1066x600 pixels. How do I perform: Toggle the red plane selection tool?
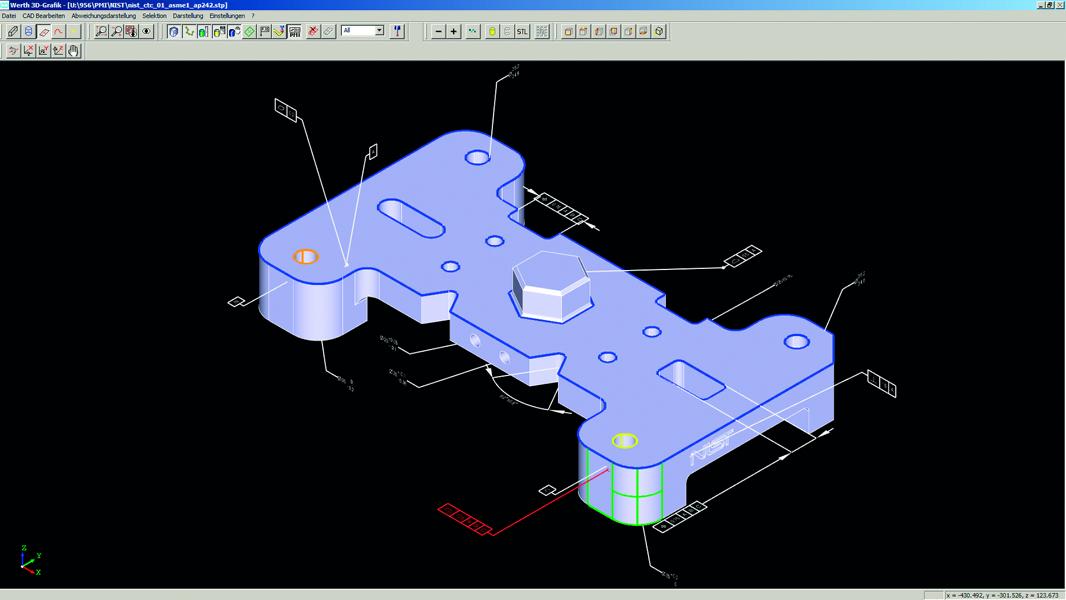44,31
